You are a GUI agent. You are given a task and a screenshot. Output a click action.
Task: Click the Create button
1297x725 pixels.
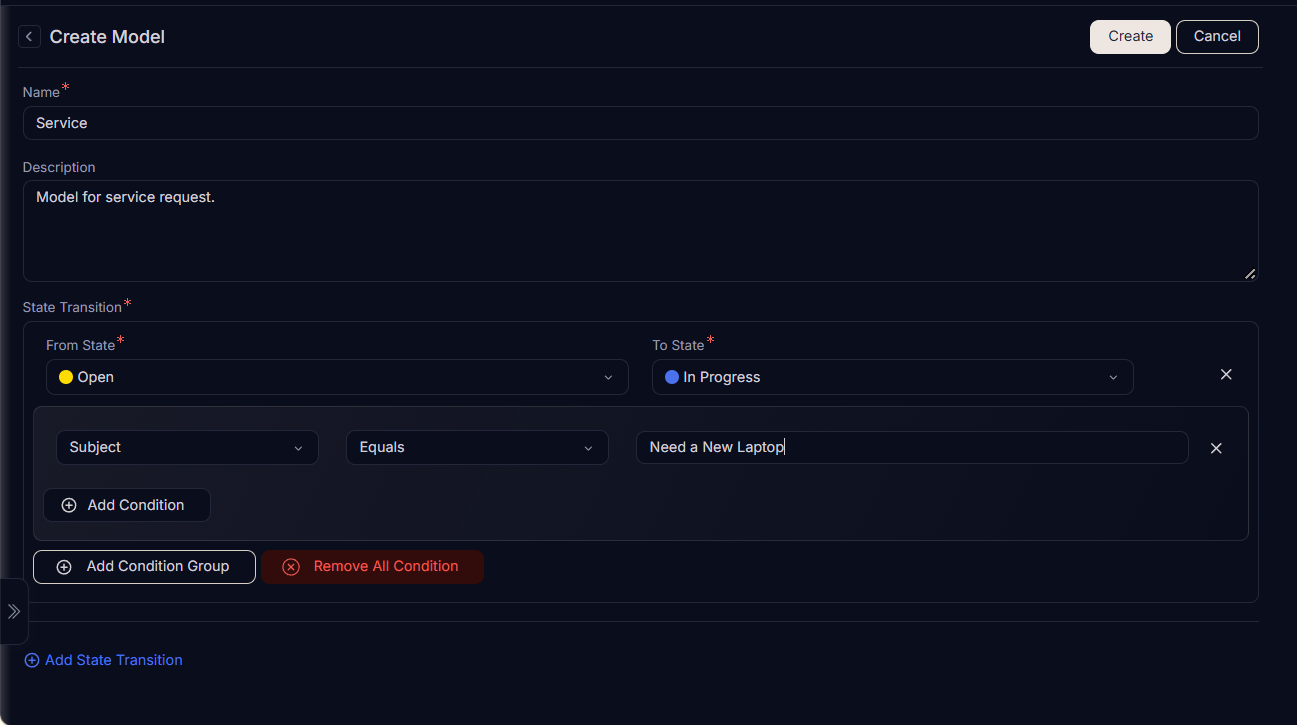tap(1130, 36)
